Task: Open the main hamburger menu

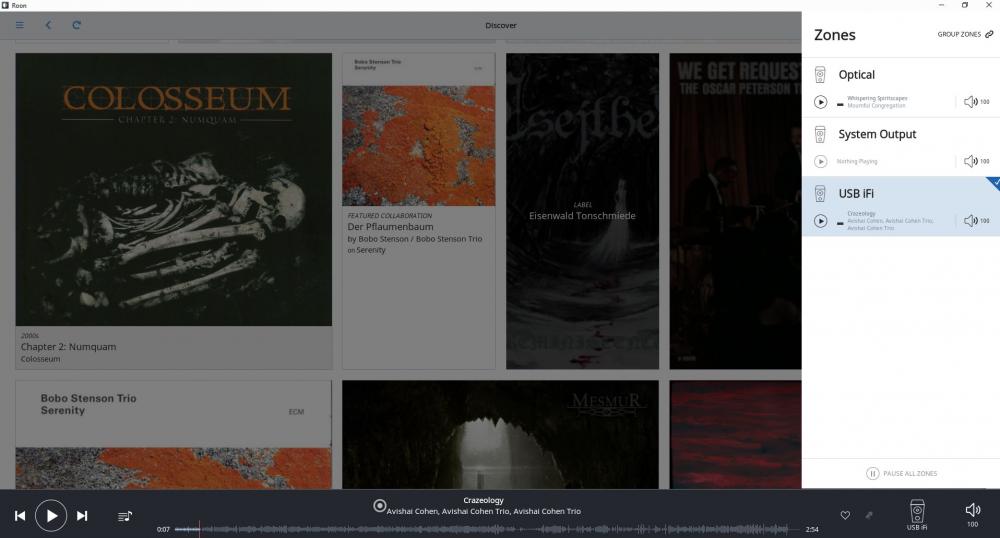Action: [20, 25]
